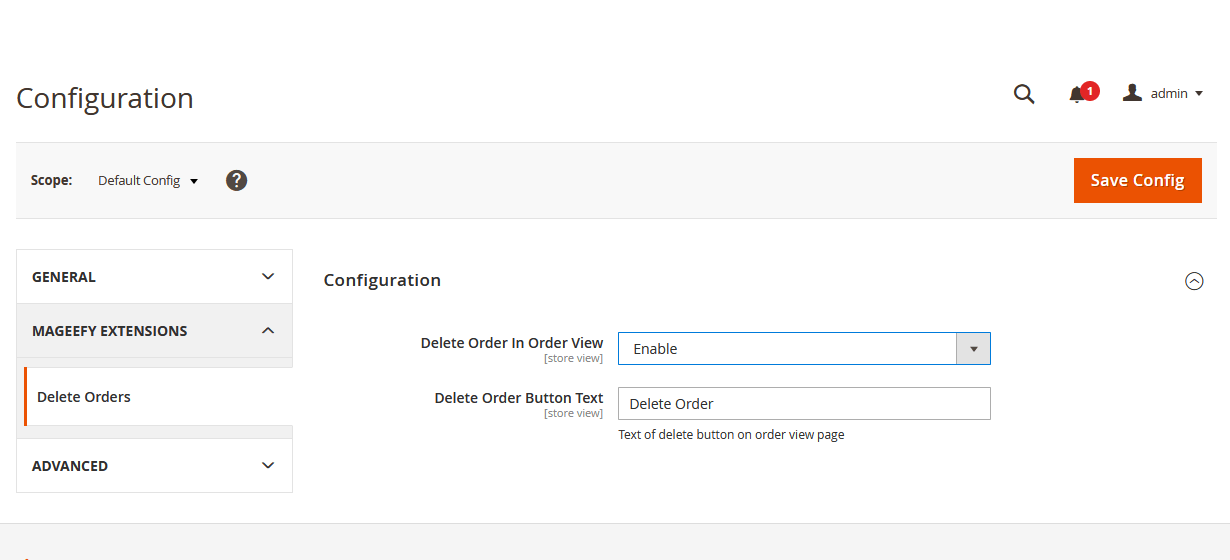The width and height of the screenshot is (1230, 560).
Task: Click inside the Delete Order Button Text field
Action: pos(804,404)
